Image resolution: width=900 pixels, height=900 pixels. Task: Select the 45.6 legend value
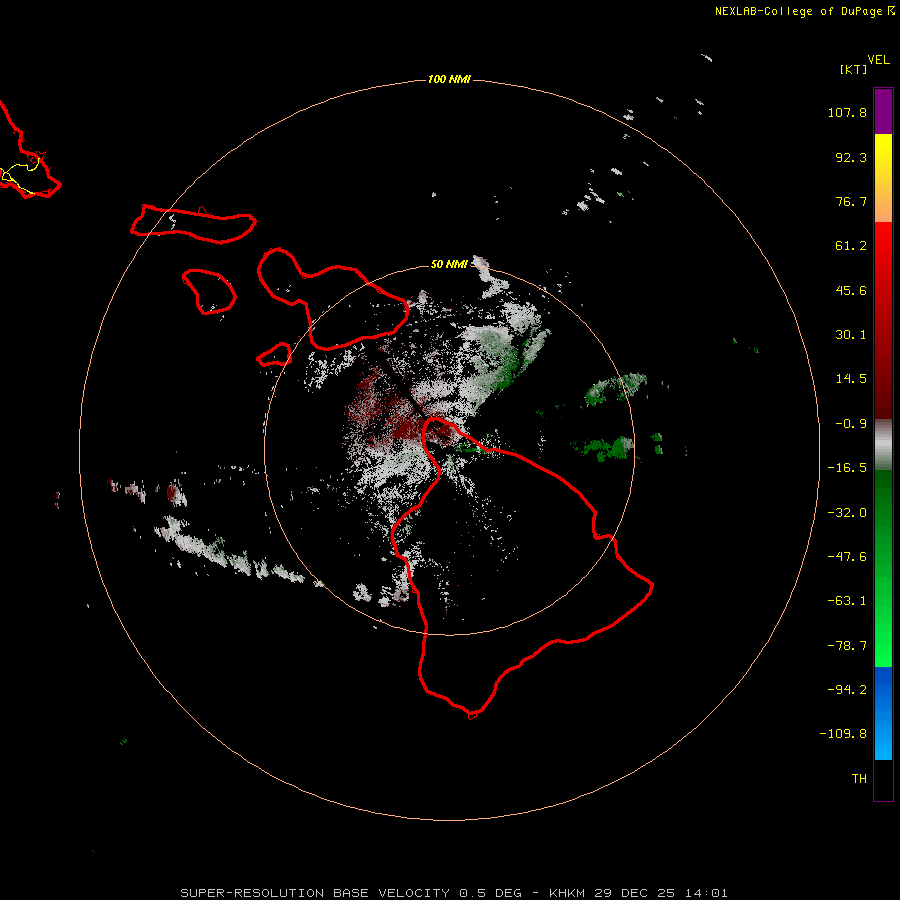851,290
